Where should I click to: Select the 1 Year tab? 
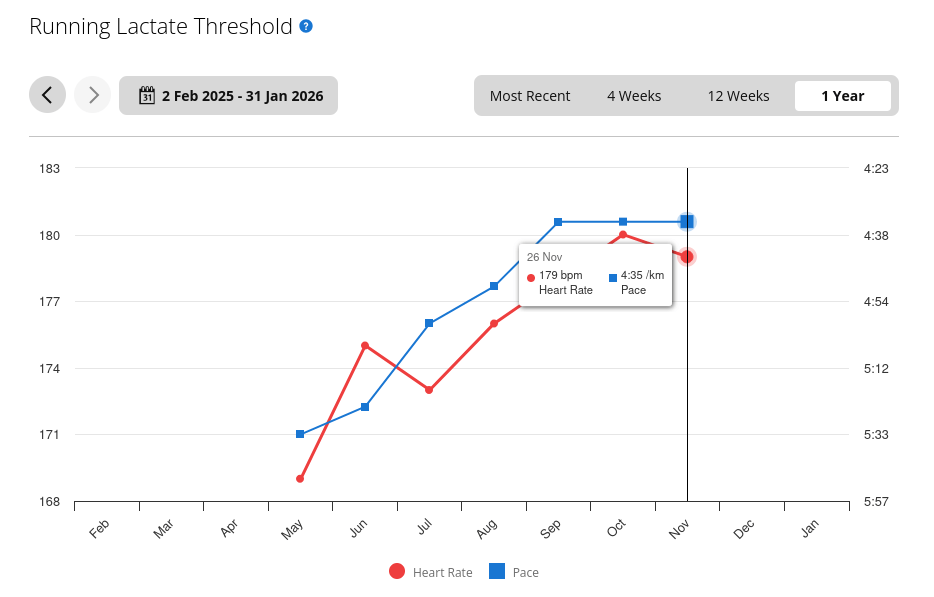[x=842, y=96]
